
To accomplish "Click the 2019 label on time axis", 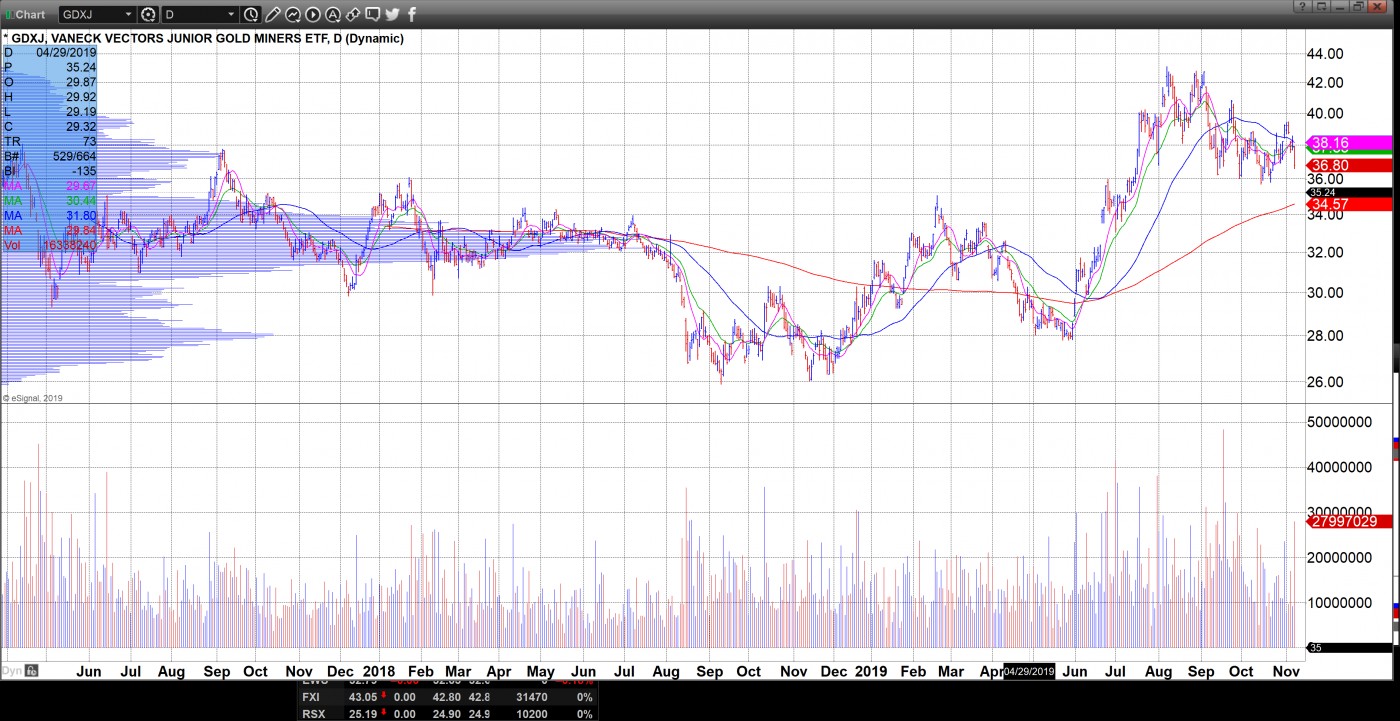I will click(x=870, y=672).
